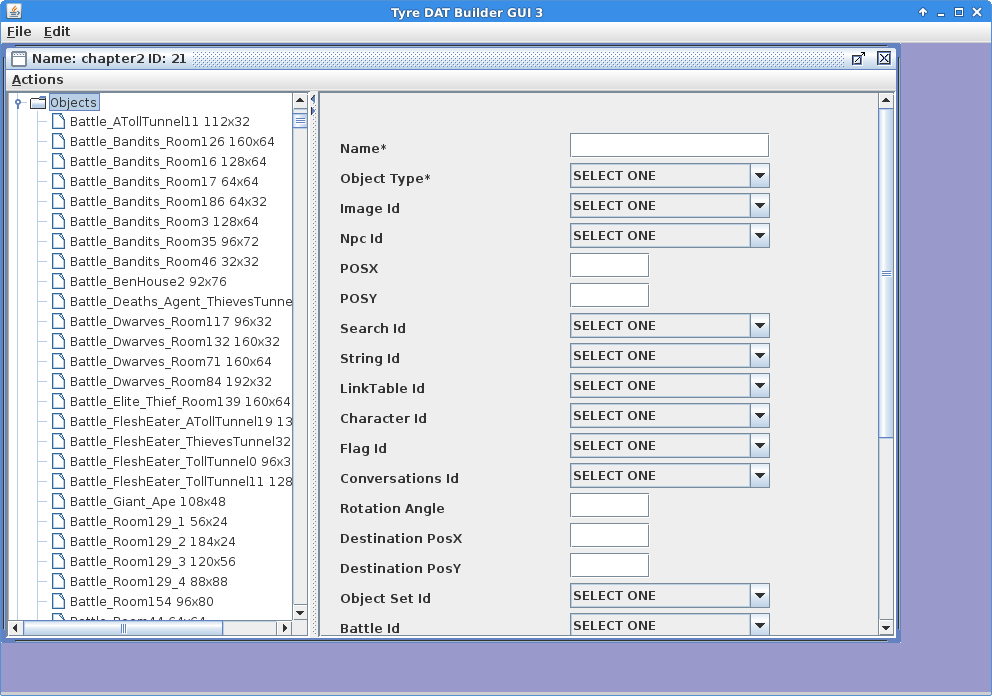Click tree horizontal scroll-left arrow

(15, 628)
